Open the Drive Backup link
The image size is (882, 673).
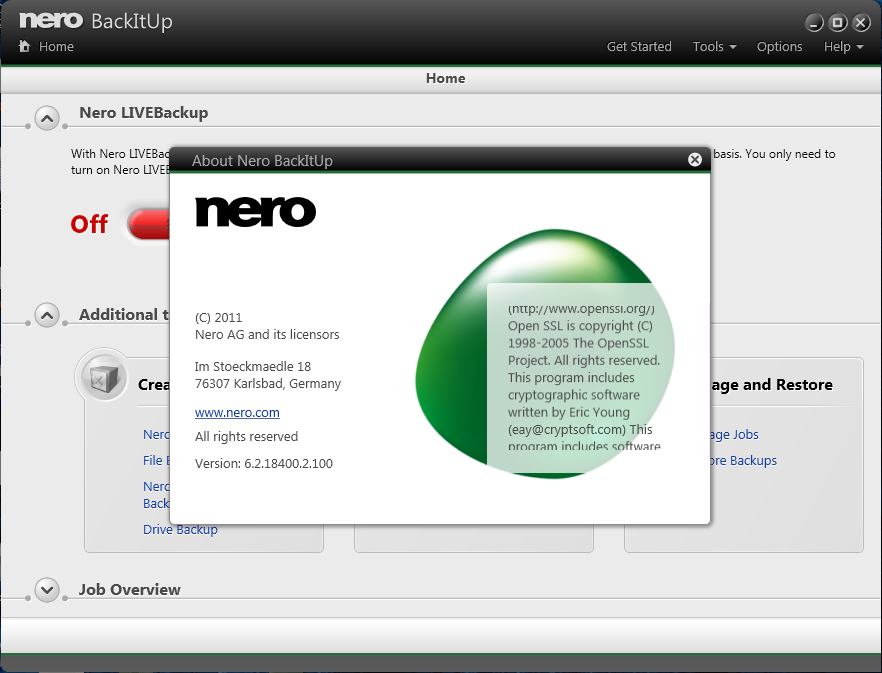(180, 530)
